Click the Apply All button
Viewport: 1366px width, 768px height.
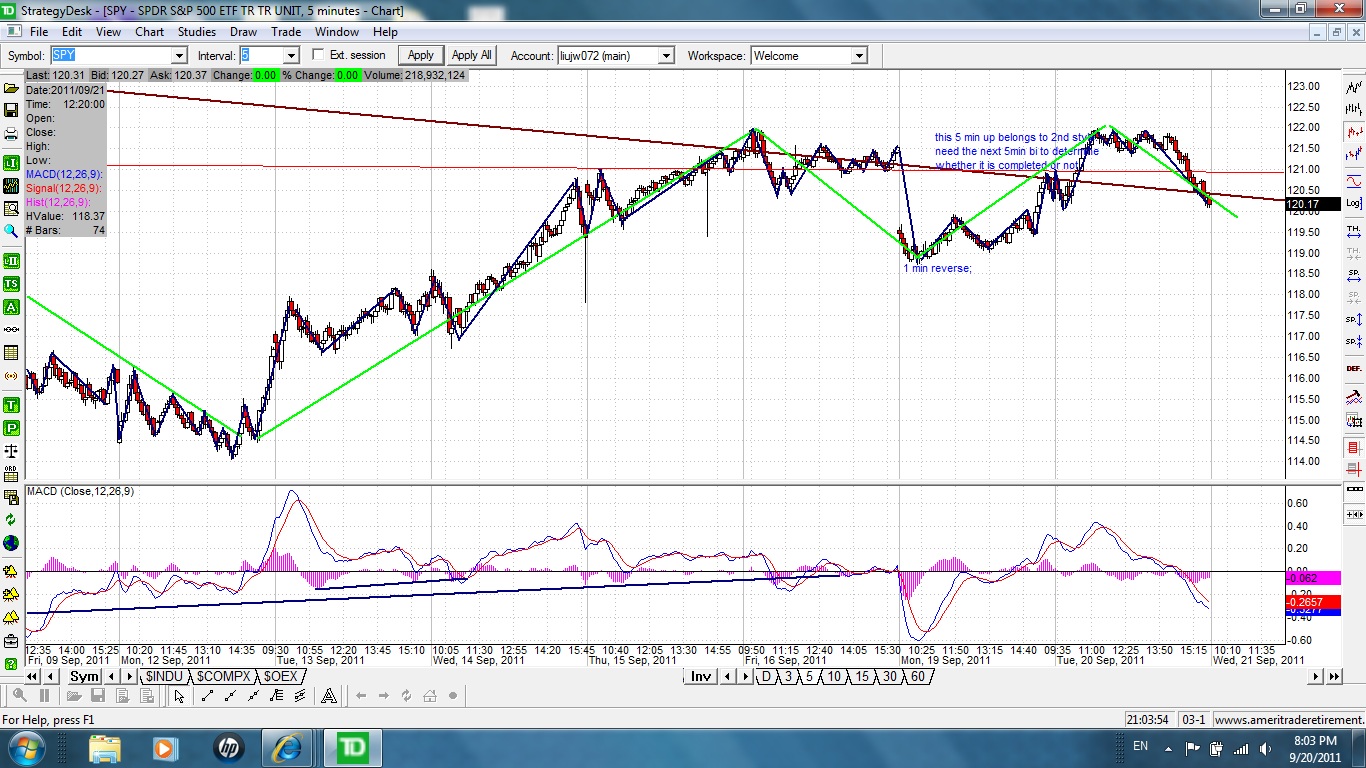[x=472, y=55]
